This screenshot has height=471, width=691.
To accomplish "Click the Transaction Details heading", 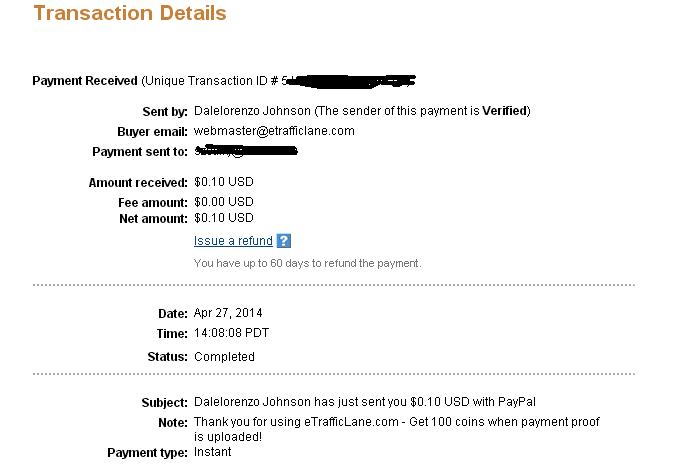I will pyautogui.click(x=130, y=13).
